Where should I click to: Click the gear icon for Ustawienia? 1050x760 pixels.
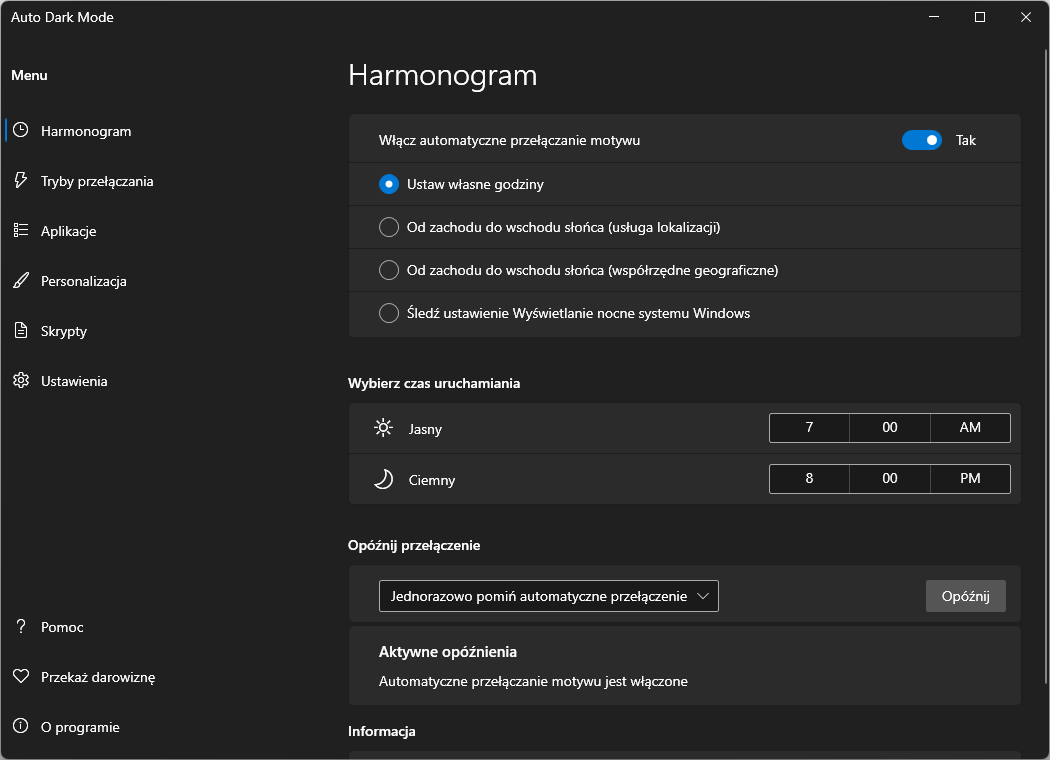21,380
